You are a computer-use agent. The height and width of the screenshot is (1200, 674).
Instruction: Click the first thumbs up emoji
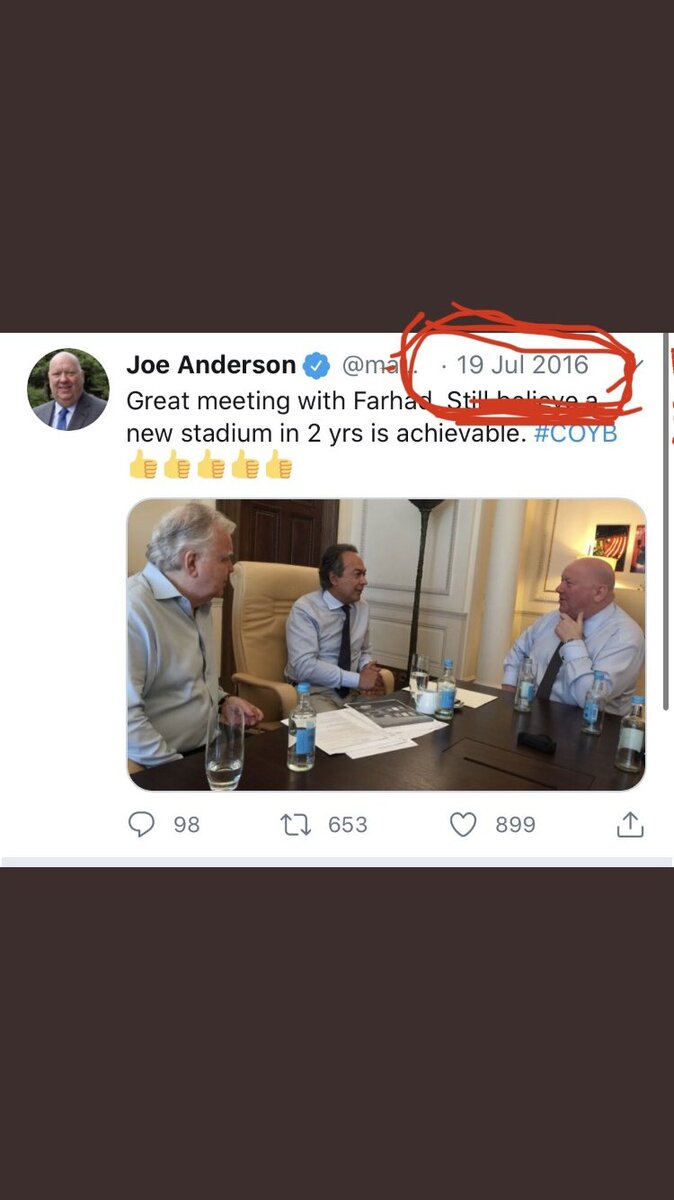tap(142, 464)
